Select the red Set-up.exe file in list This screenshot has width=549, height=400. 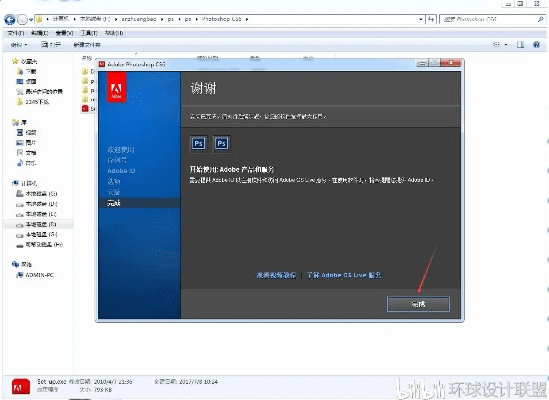coord(88,109)
